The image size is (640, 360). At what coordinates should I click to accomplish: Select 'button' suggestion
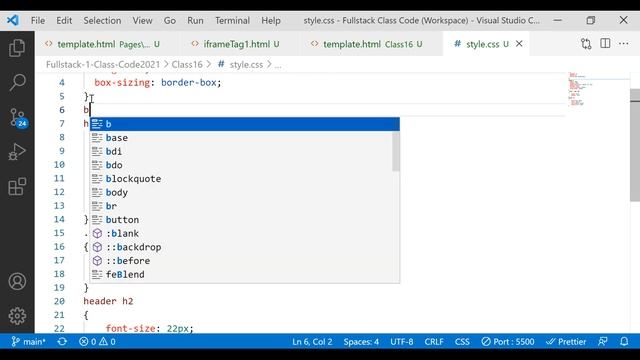tap(244, 220)
